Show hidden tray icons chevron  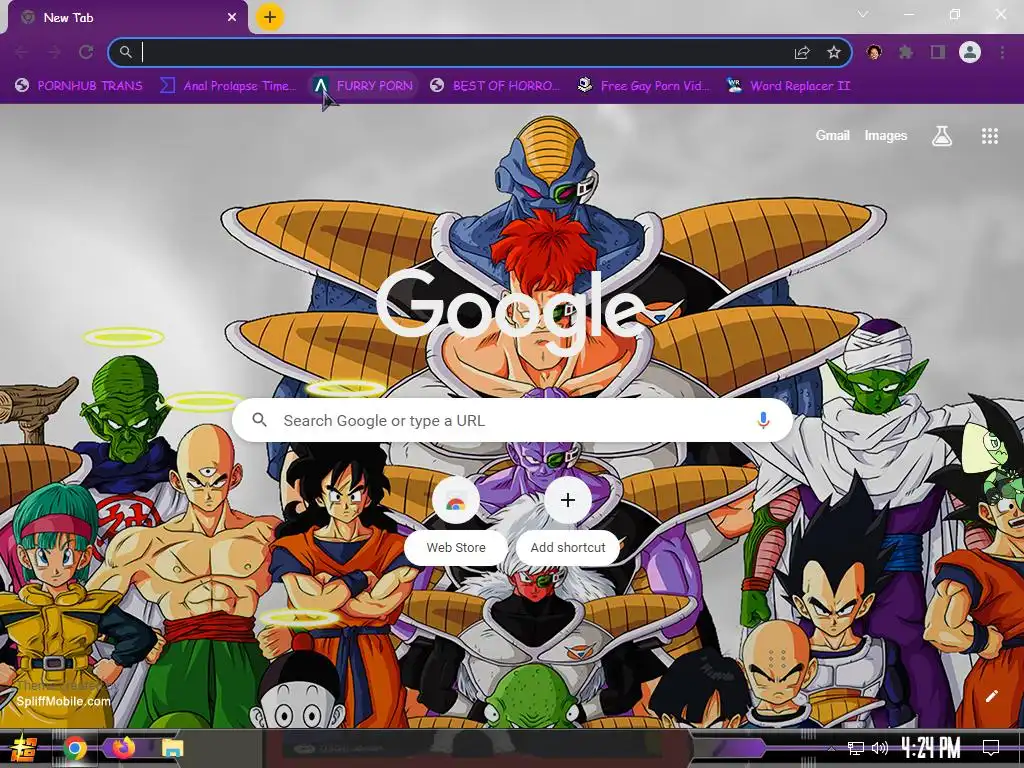pyautogui.click(x=831, y=748)
